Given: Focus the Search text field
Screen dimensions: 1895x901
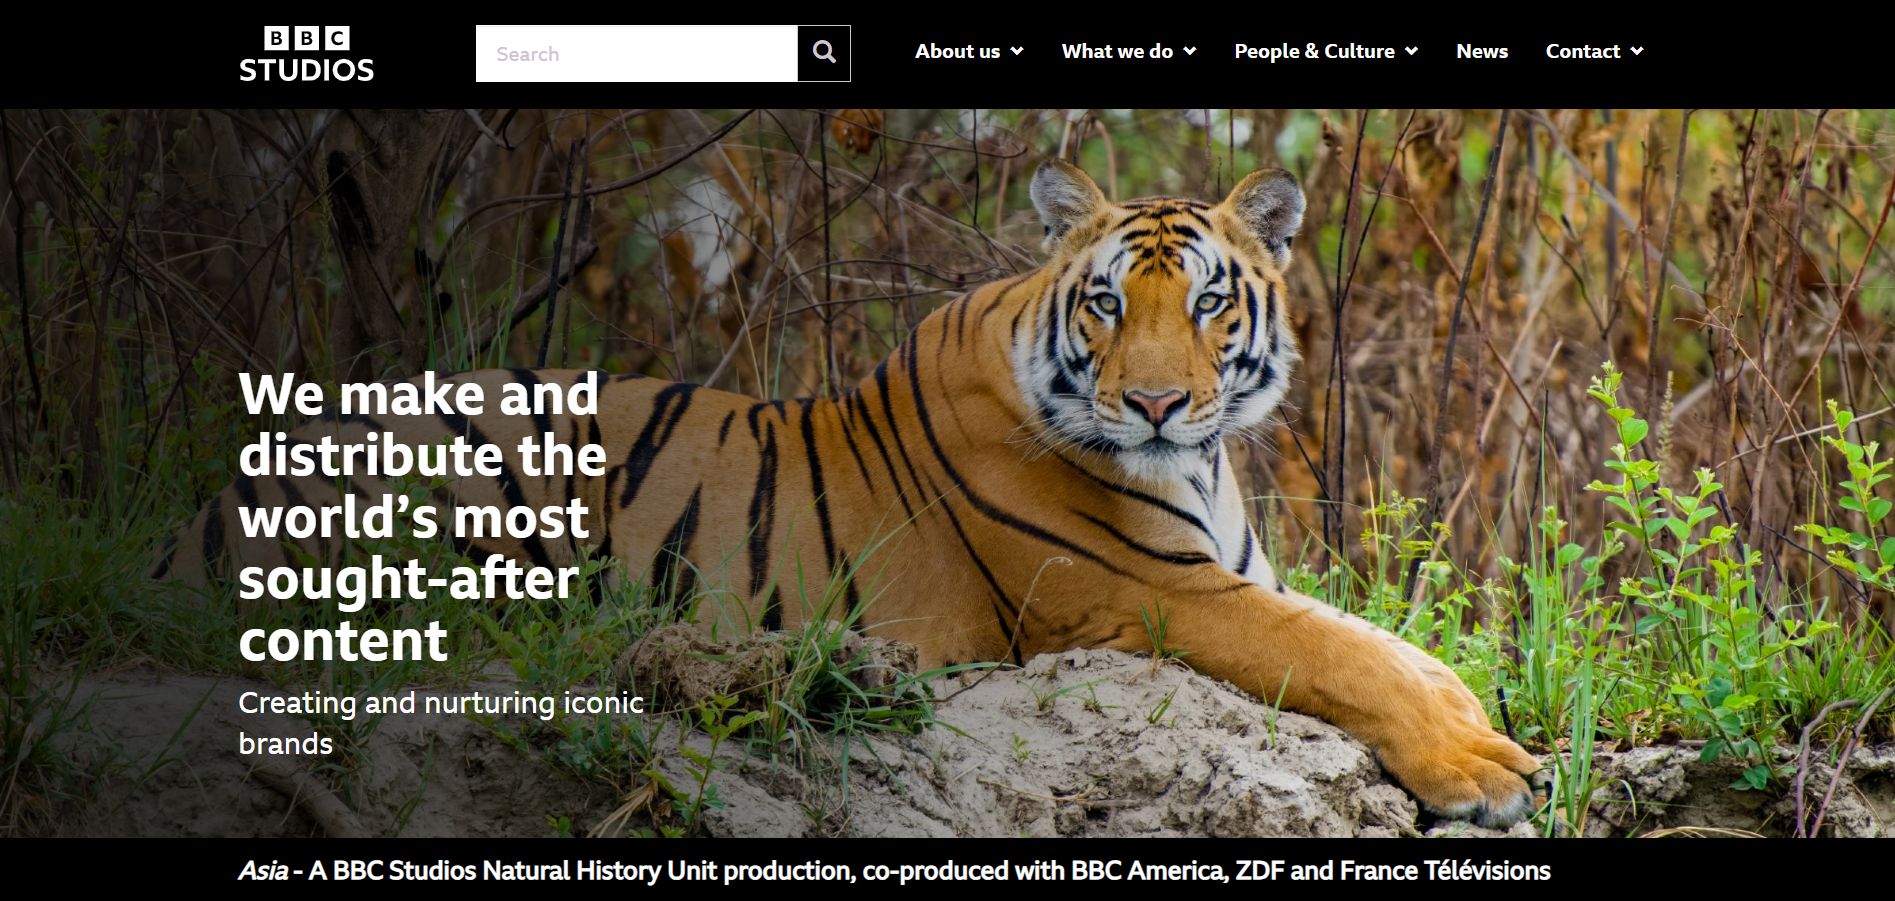Looking at the screenshot, I should point(636,54).
